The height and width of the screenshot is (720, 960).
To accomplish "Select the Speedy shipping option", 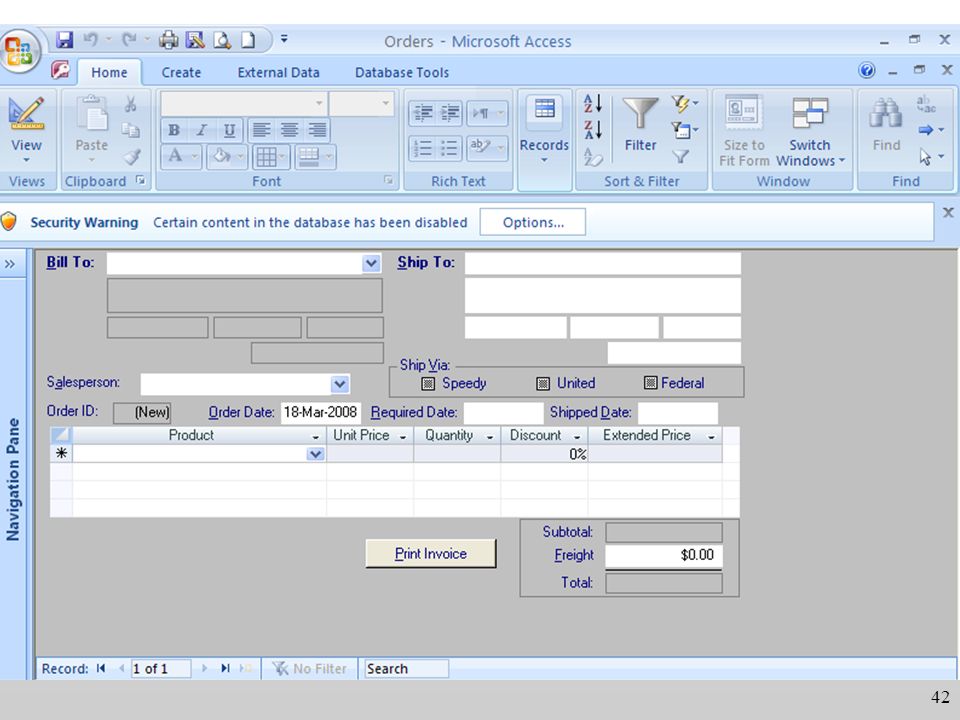I will 428,383.
